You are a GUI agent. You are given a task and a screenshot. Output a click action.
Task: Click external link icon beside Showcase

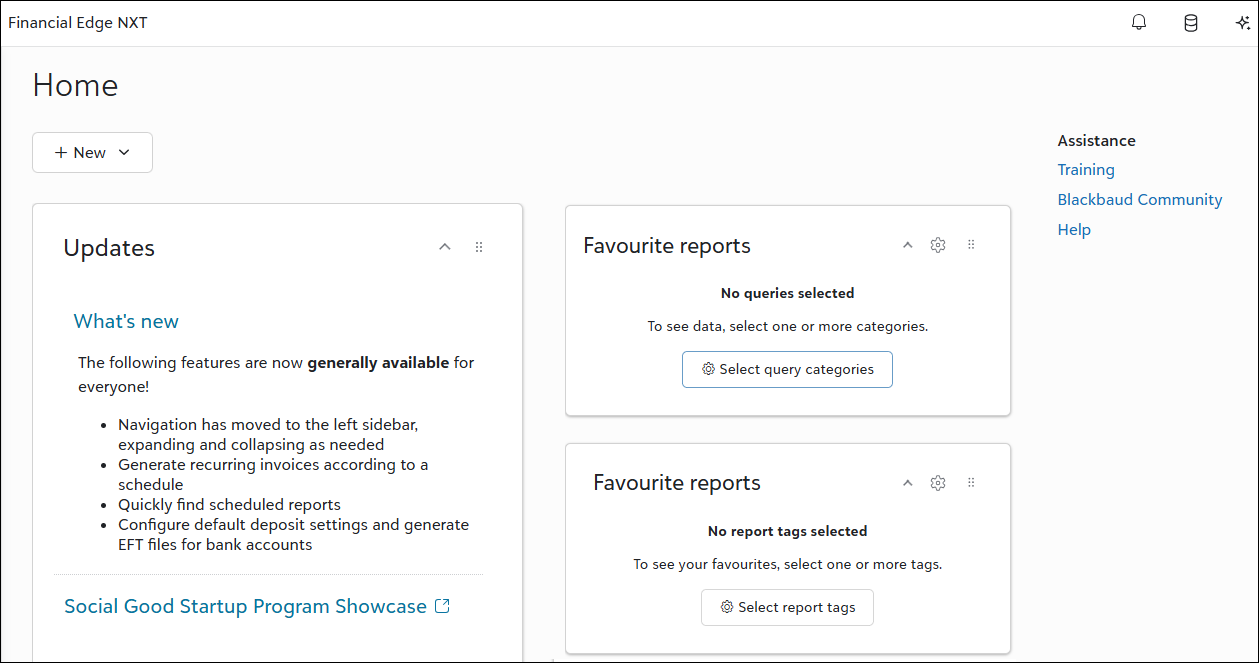coord(442,606)
